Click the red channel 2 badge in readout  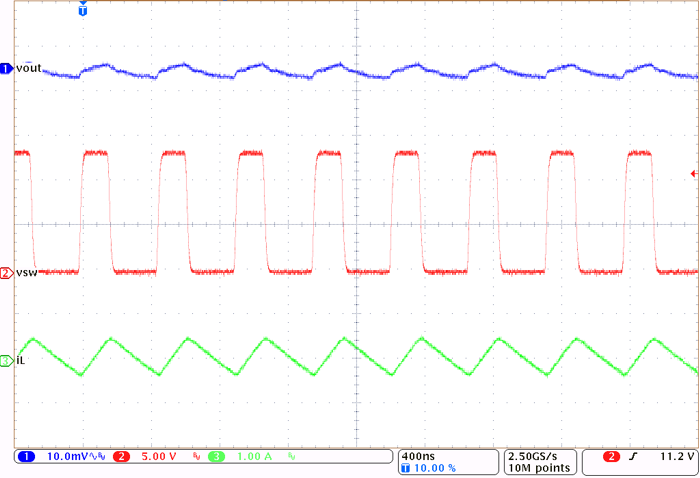click(x=122, y=456)
